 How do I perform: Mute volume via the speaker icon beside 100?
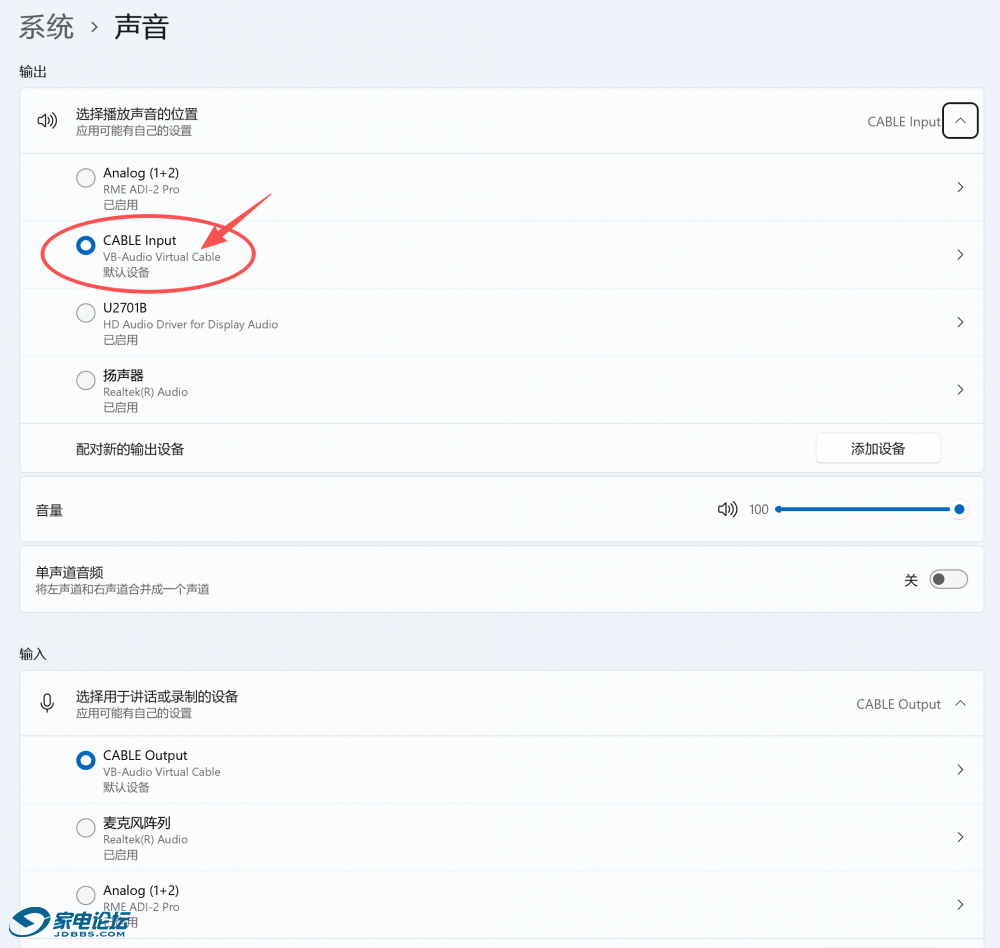click(x=727, y=509)
